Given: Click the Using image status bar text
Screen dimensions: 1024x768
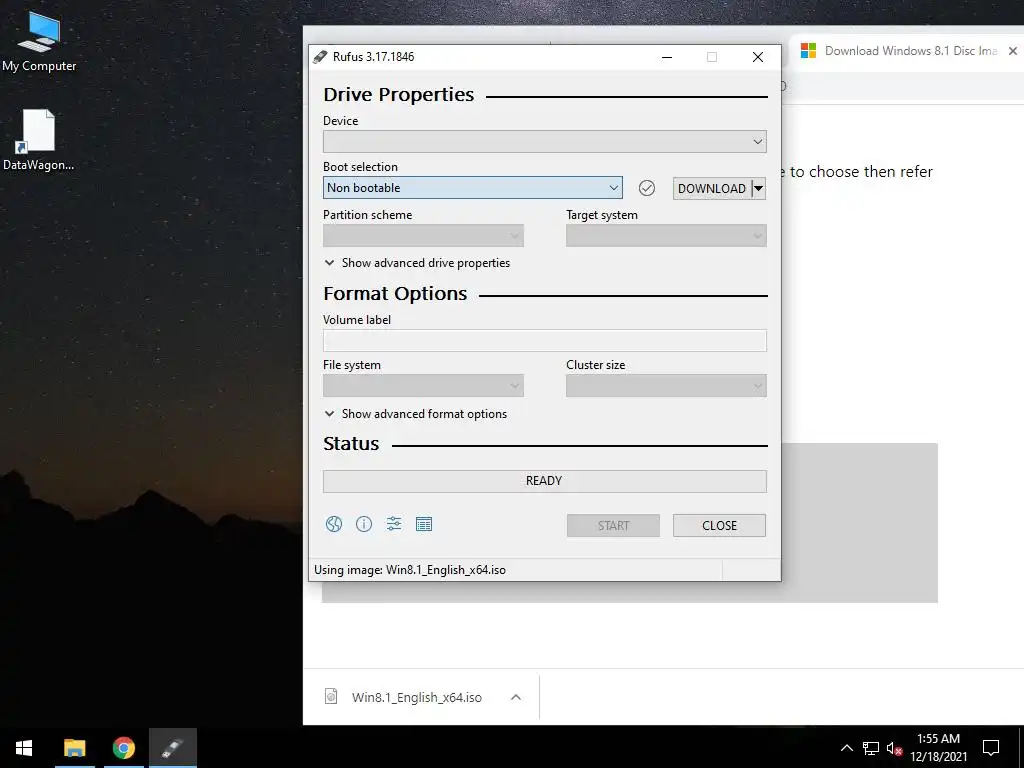Looking at the screenshot, I should click(x=410, y=569).
